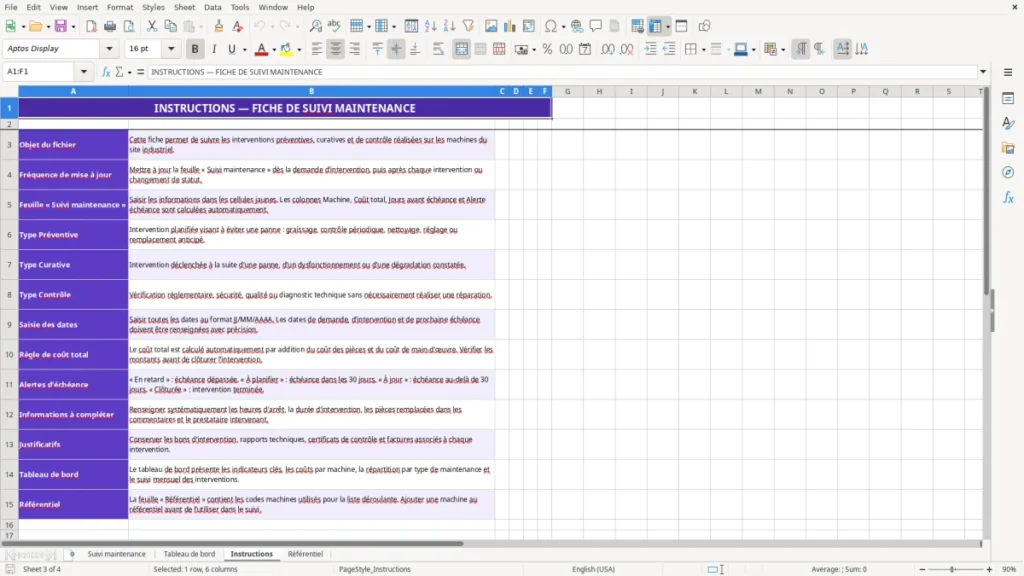Open sidebar Navigator compass icon
The image size is (1024, 576).
1008,172
